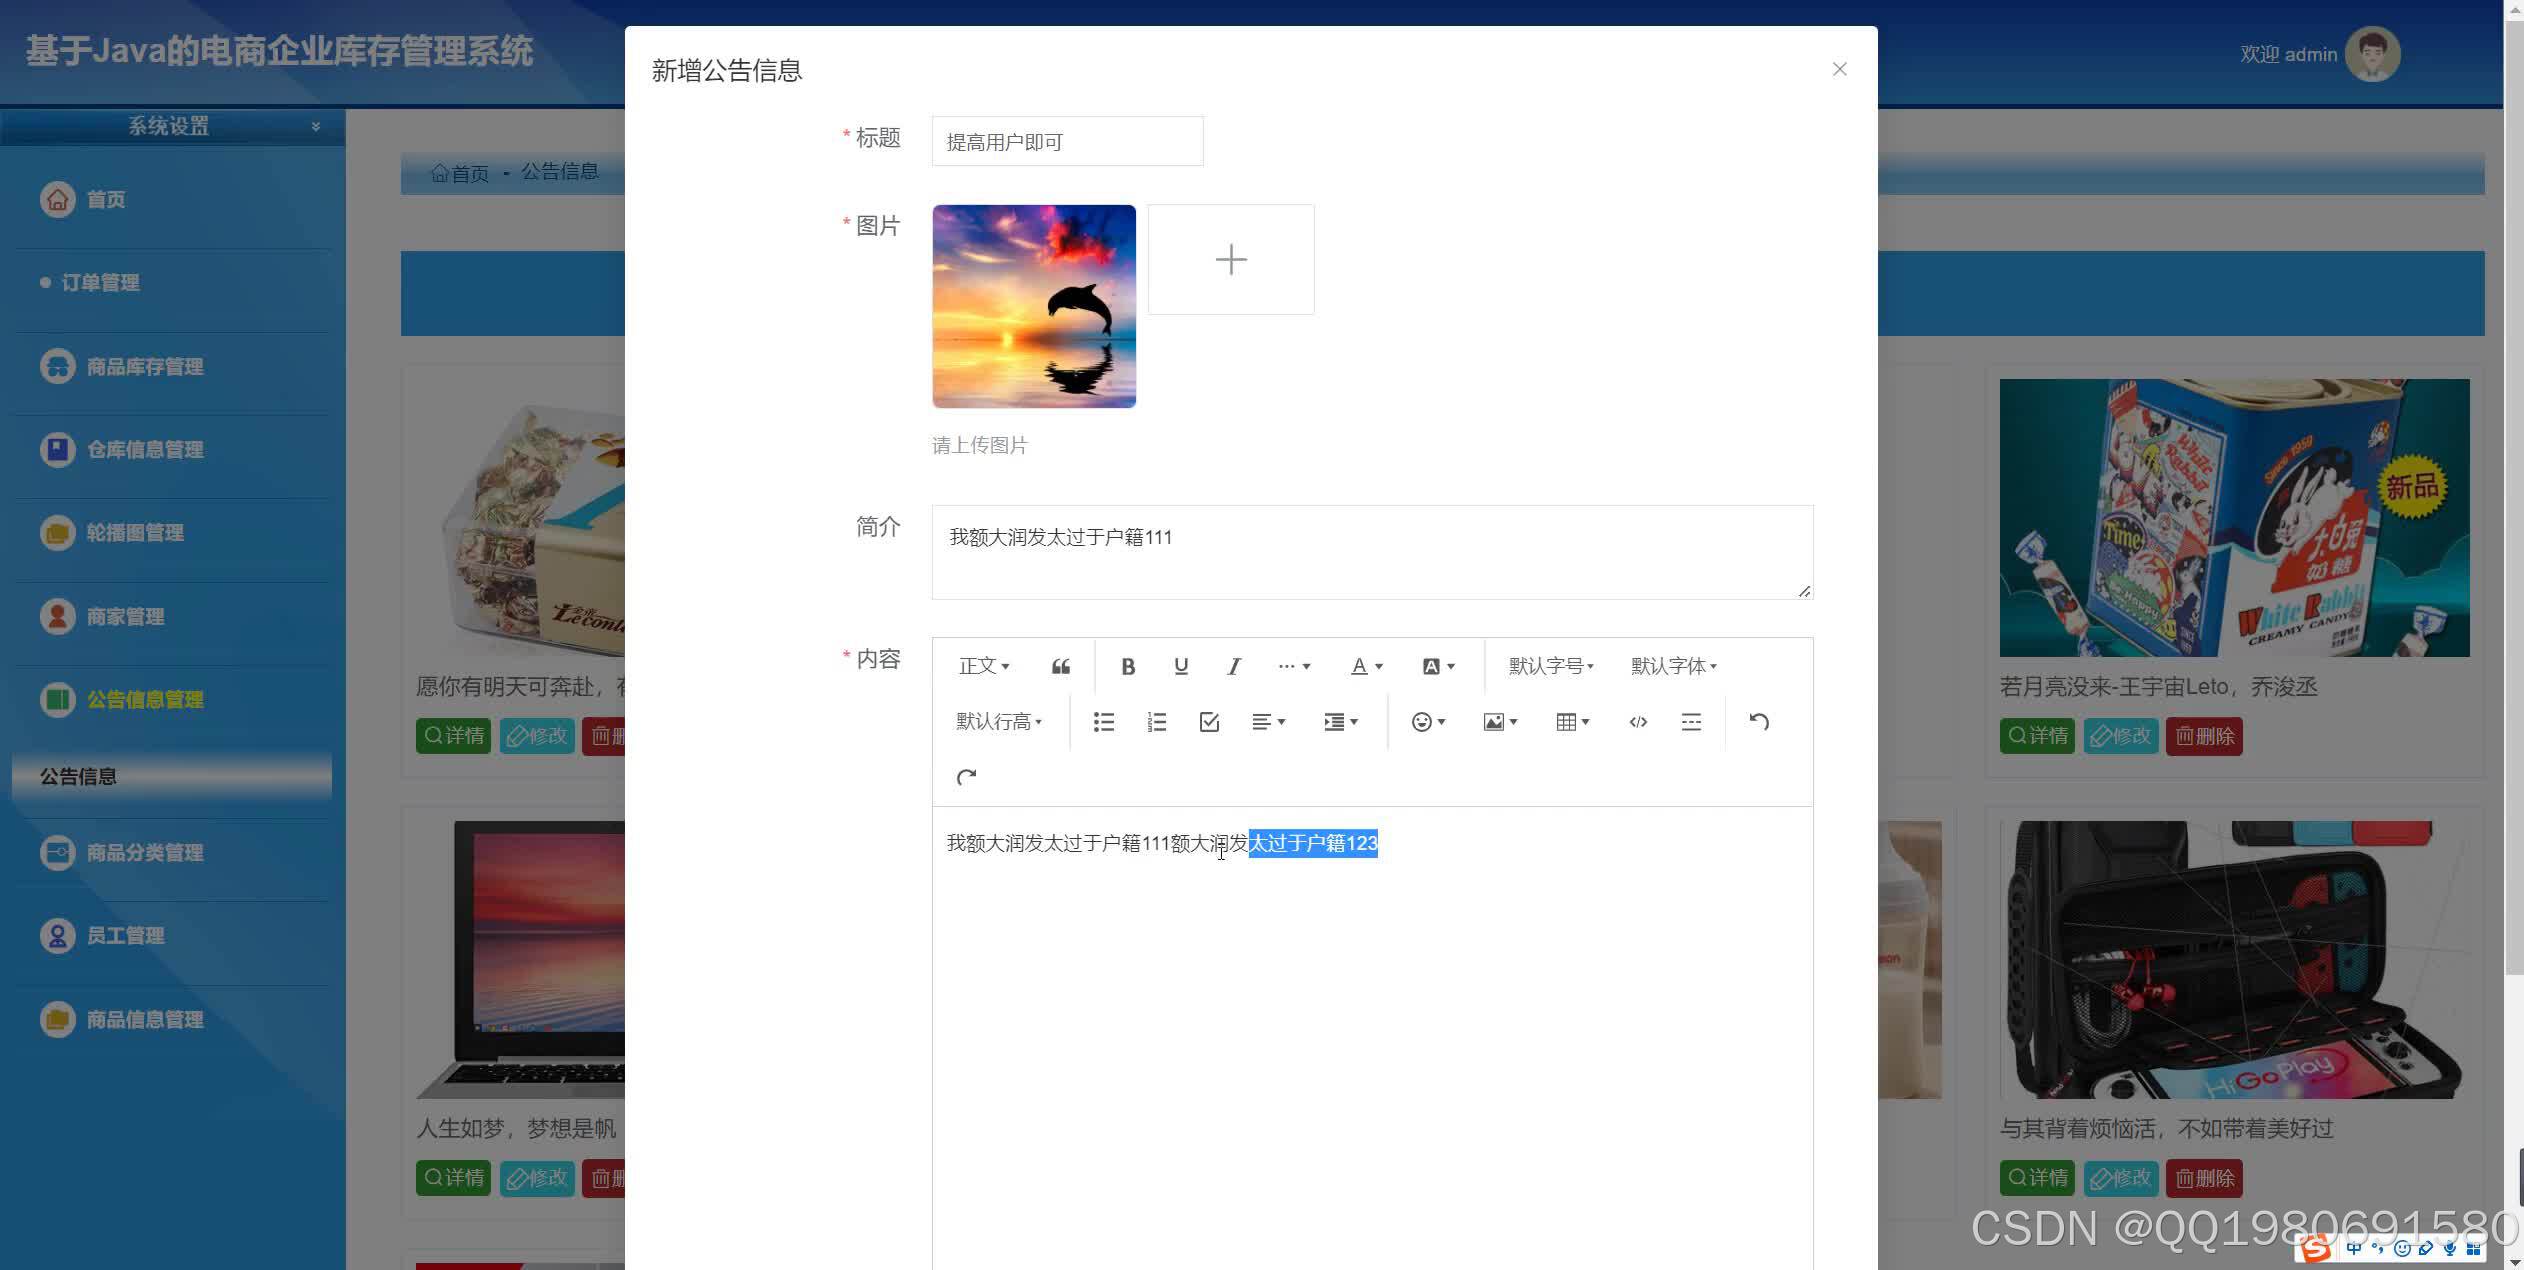Apply underline formatting to selected text
This screenshot has width=2524, height=1270.
tap(1181, 665)
